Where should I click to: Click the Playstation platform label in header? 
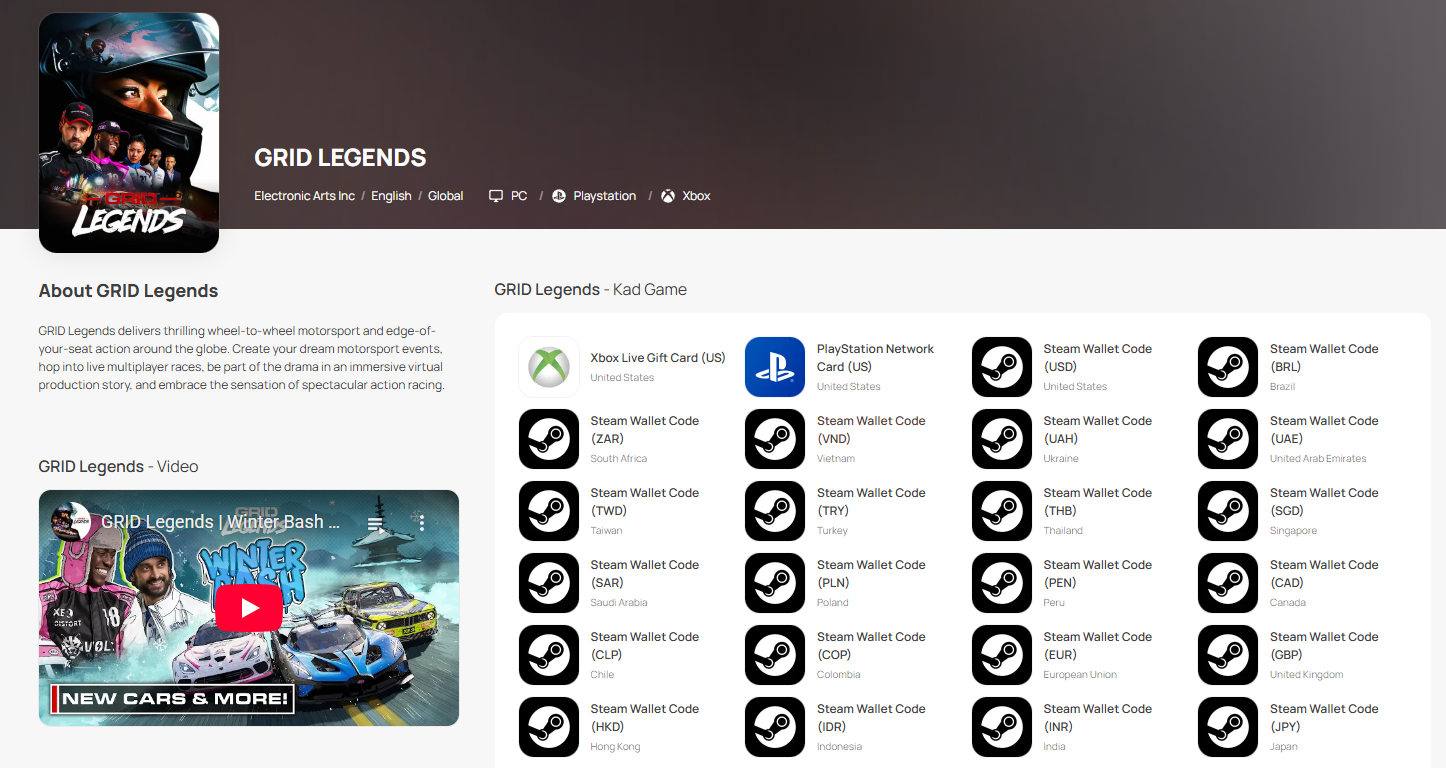[604, 196]
